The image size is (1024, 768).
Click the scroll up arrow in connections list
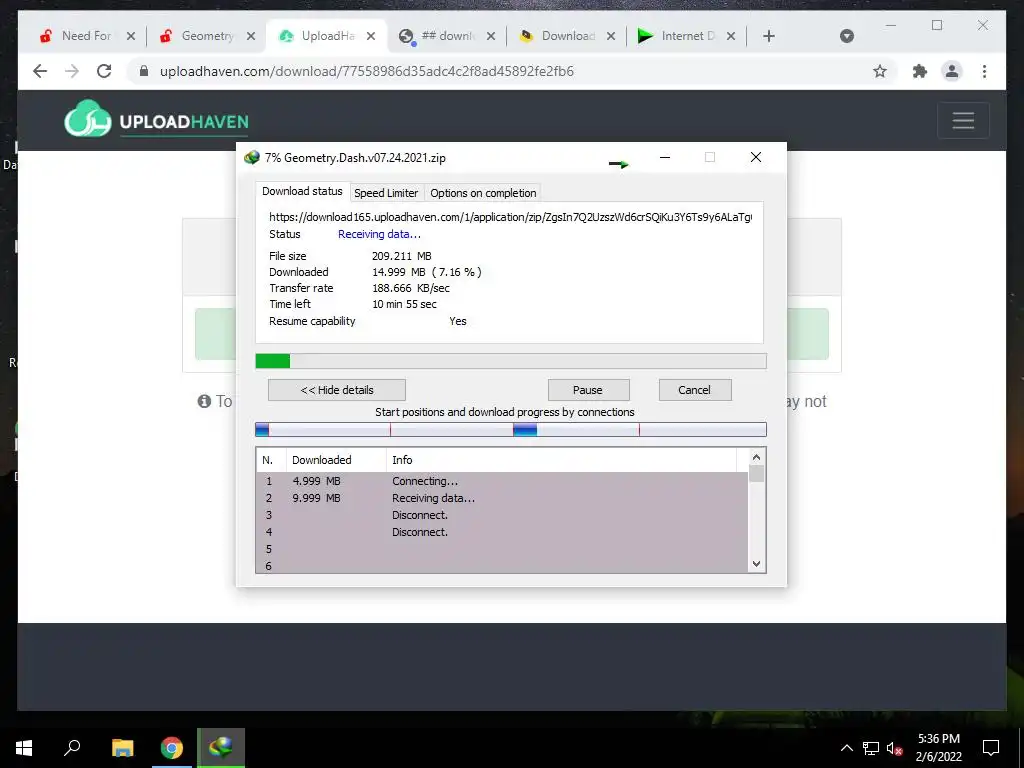[756, 457]
